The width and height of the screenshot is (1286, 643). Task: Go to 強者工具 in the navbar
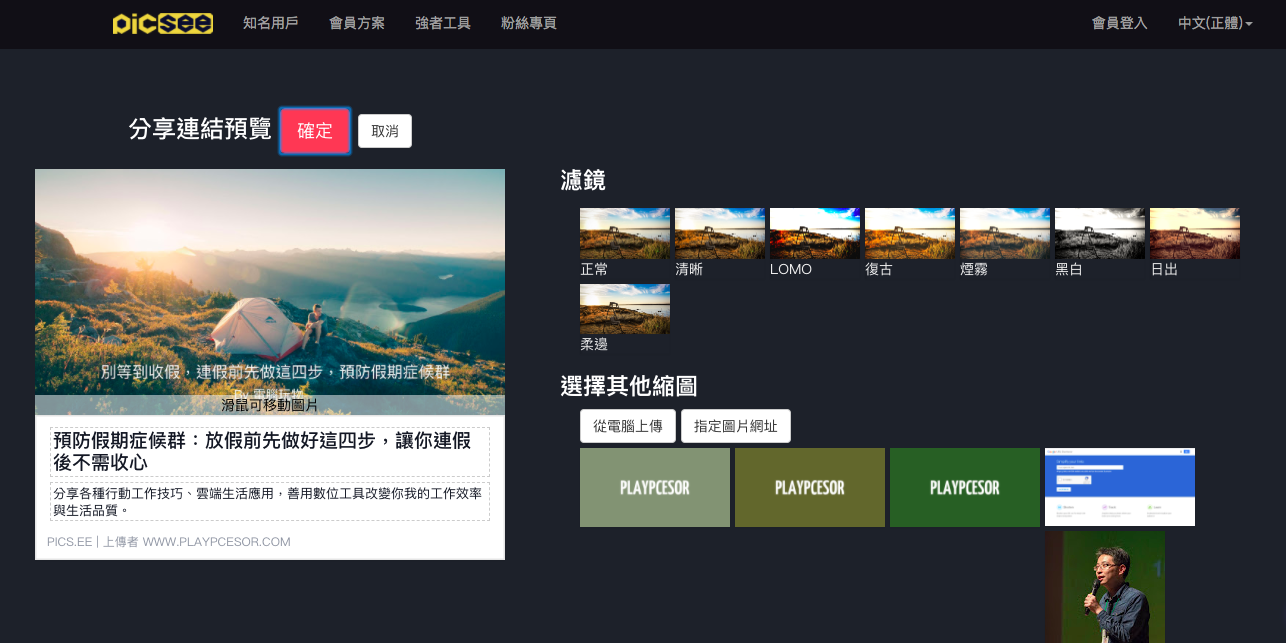point(442,23)
